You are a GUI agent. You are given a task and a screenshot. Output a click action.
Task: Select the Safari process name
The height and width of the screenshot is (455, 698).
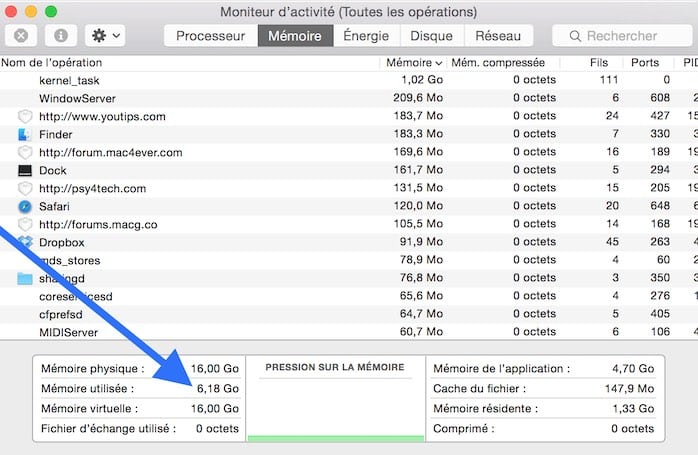pyautogui.click(x=54, y=207)
